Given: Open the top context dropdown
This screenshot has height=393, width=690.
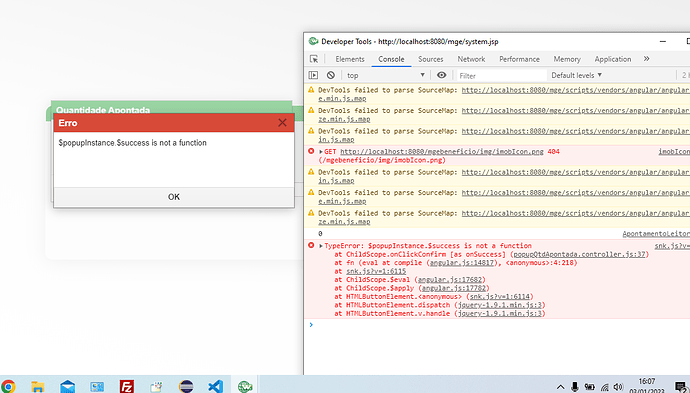Looking at the screenshot, I should [x=386, y=75].
